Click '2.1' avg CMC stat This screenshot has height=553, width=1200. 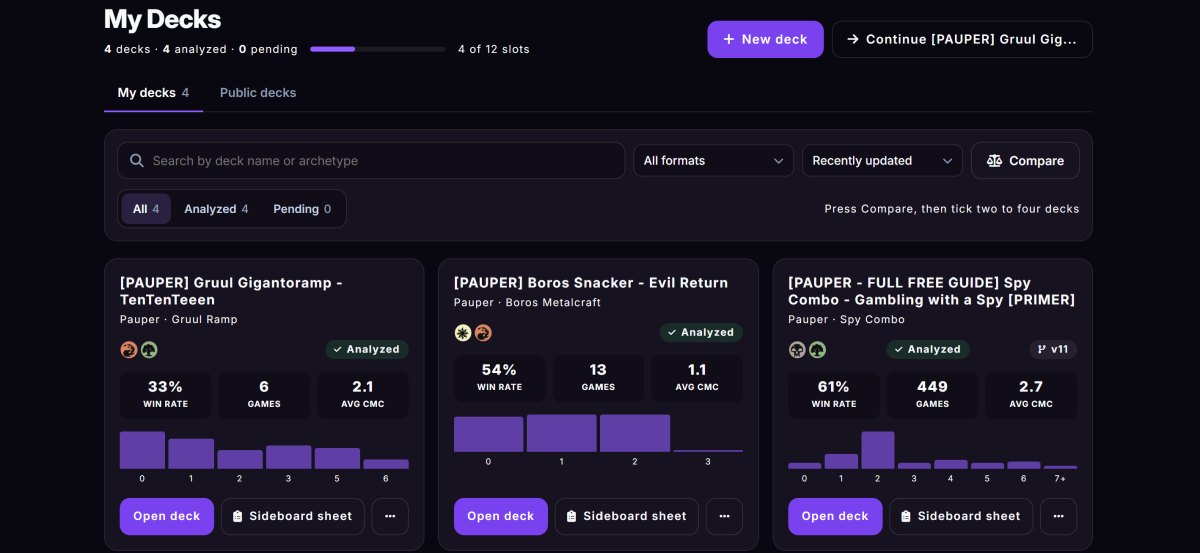[362, 394]
